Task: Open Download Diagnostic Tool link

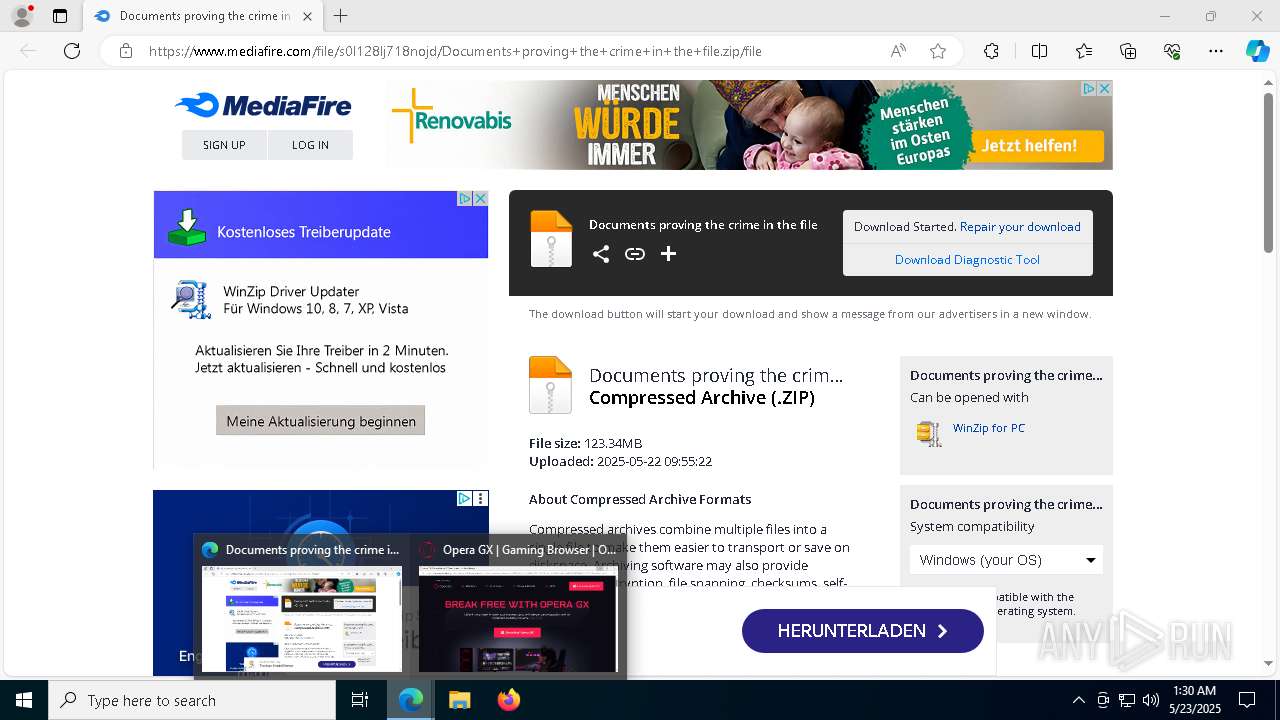Action: (x=967, y=260)
